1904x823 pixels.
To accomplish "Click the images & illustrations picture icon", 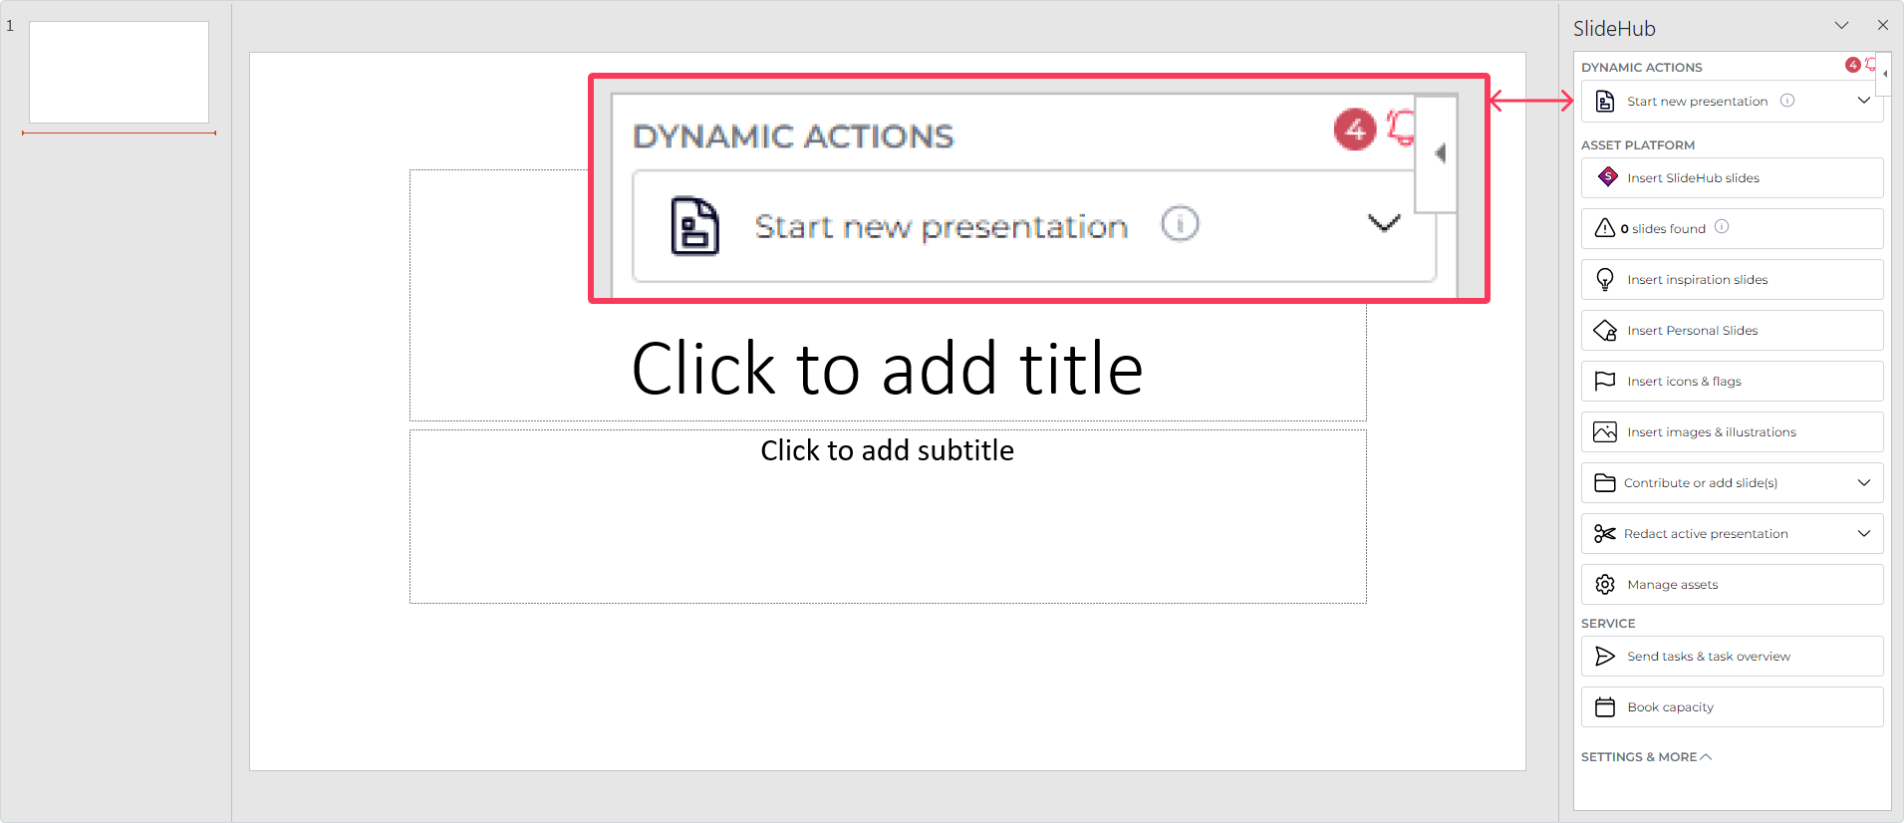I will [x=1605, y=432].
